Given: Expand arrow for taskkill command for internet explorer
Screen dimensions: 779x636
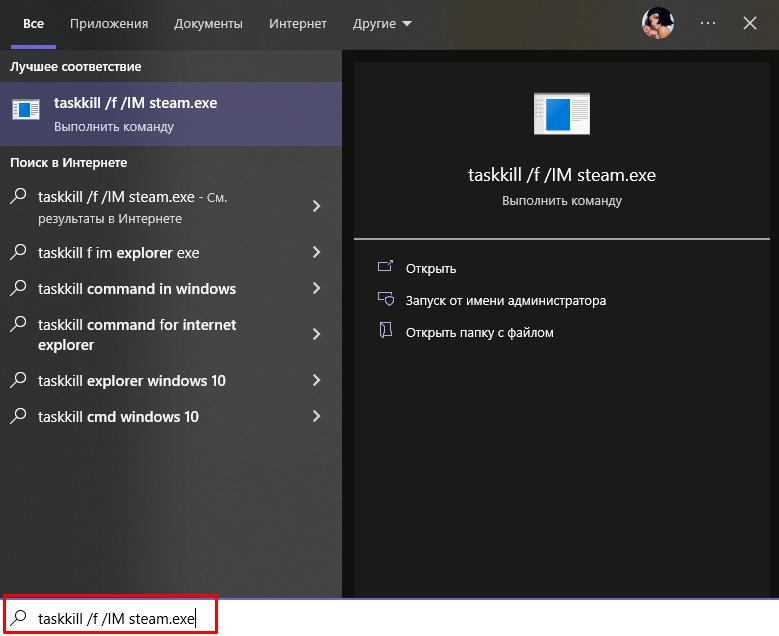Looking at the screenshot, I should coord(316,334).
